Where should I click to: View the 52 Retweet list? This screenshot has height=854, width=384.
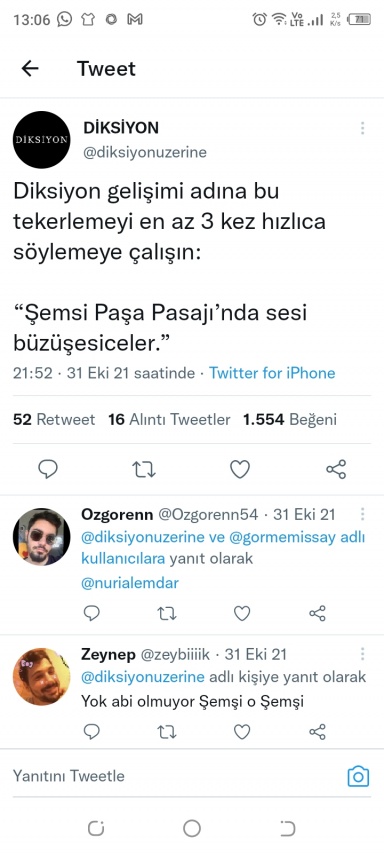pyautogui.click(x=54, y=419)
